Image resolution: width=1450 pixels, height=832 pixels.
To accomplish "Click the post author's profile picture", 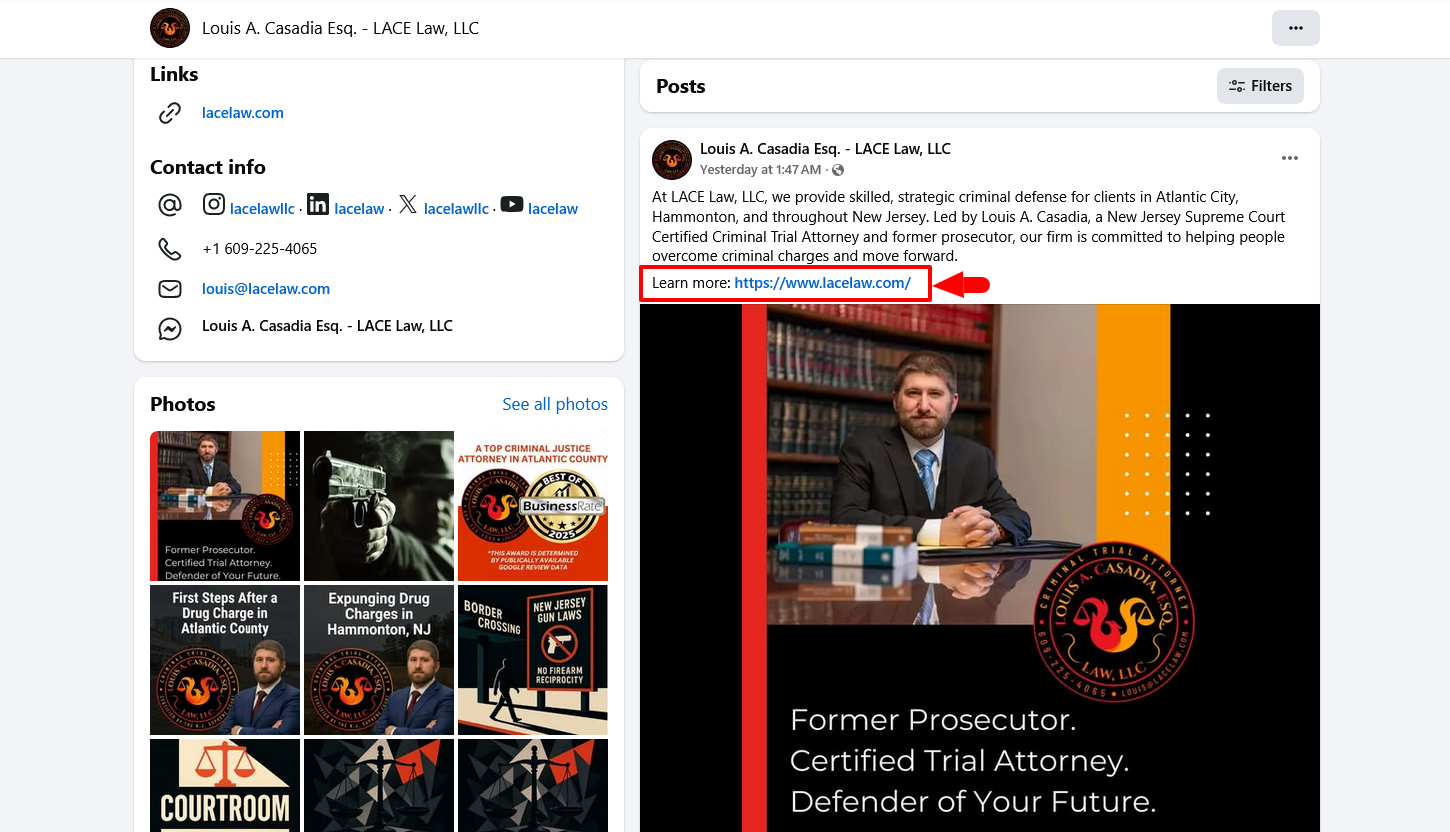I will click(672, 160).
